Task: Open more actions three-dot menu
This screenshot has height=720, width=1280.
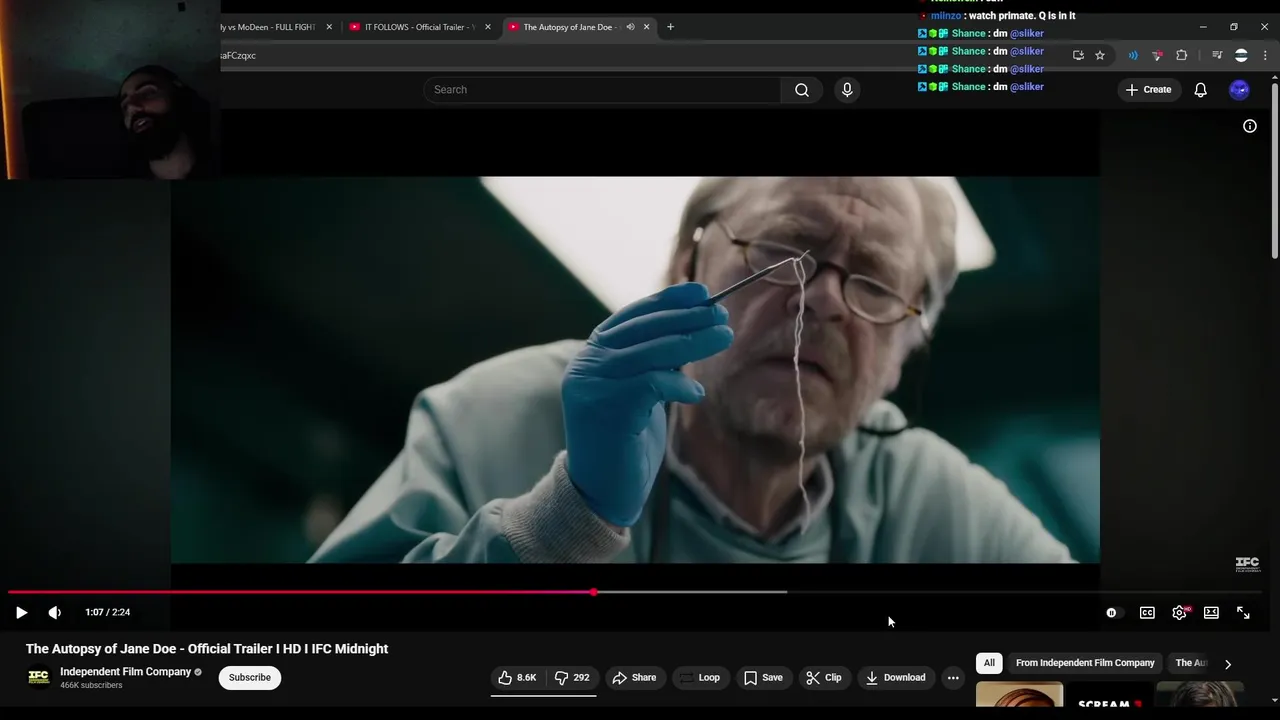Action: [953, 678]
